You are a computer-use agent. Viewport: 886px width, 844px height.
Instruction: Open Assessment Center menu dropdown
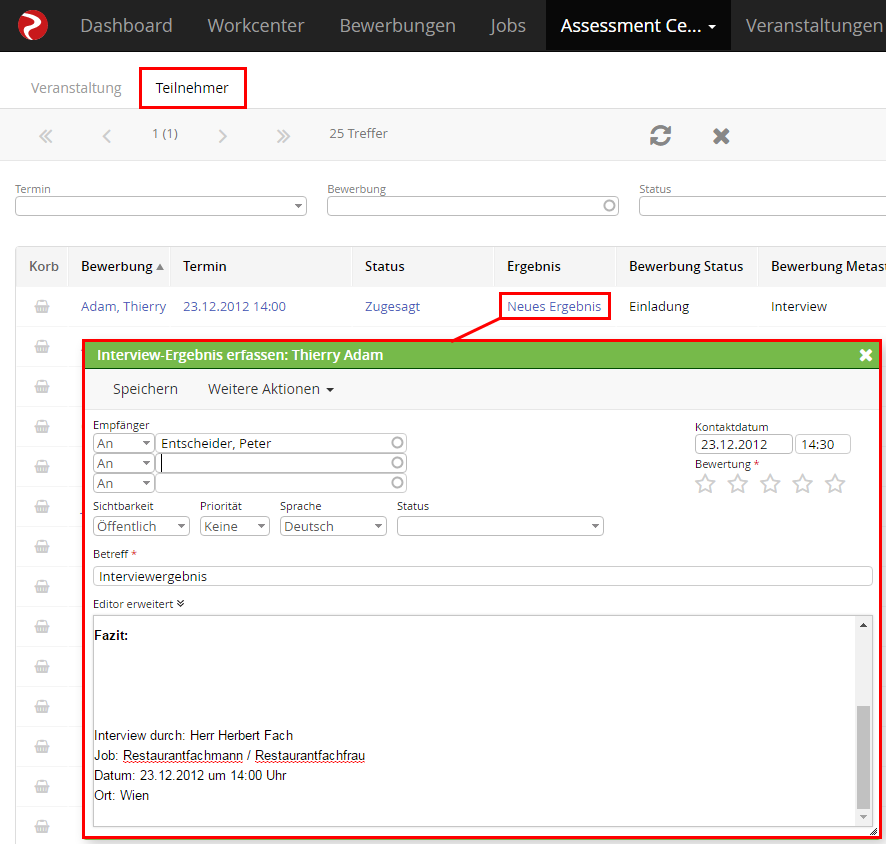coord(638,25)
